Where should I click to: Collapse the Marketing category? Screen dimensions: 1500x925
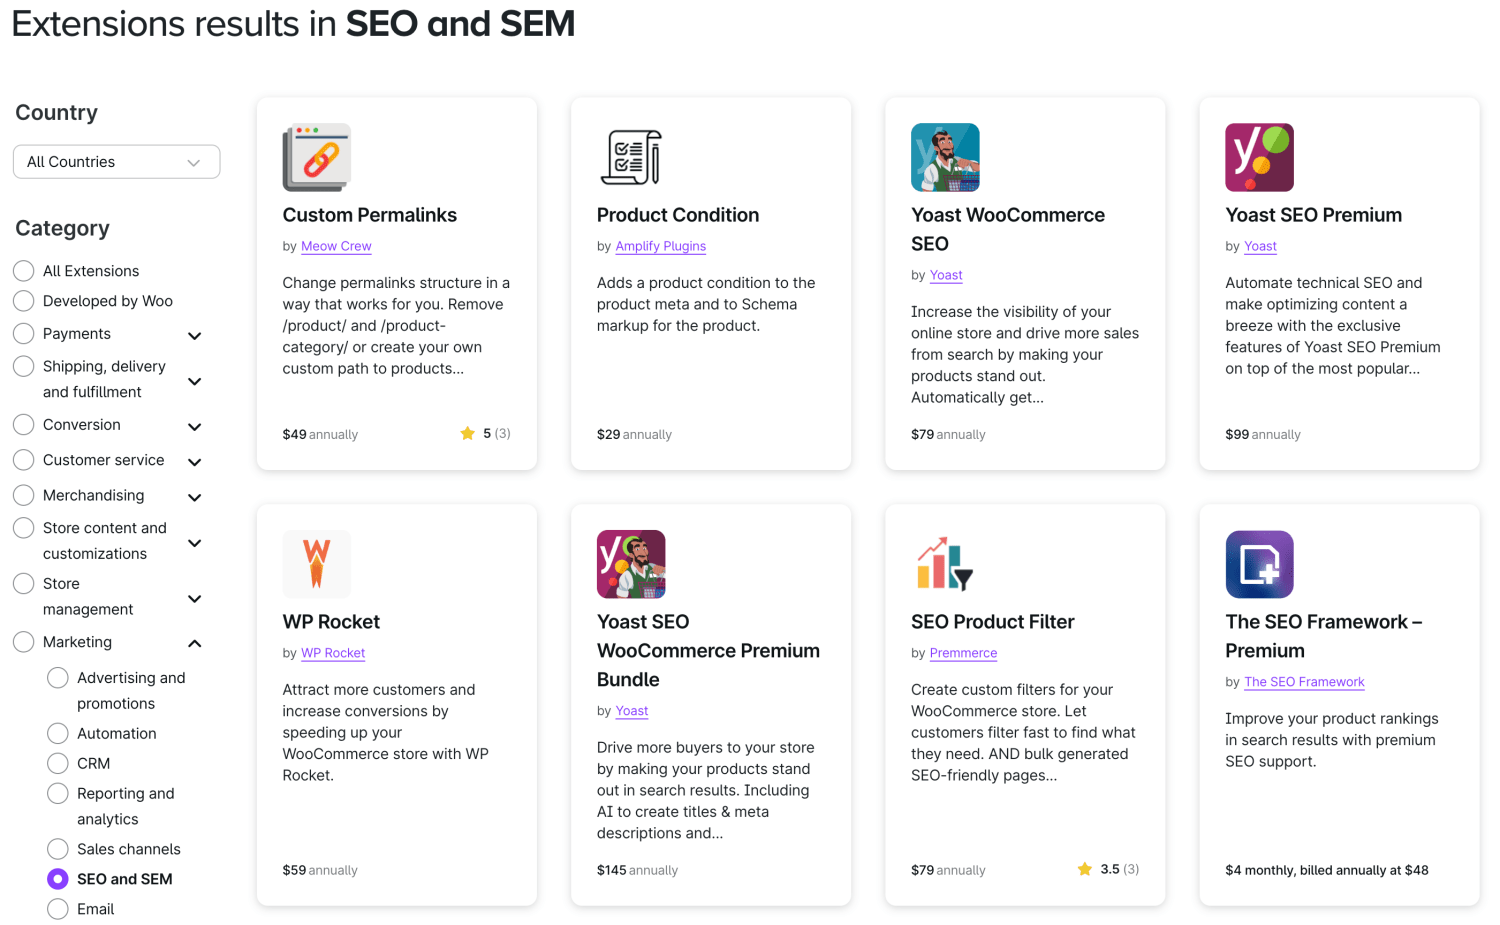pos(194,643)
